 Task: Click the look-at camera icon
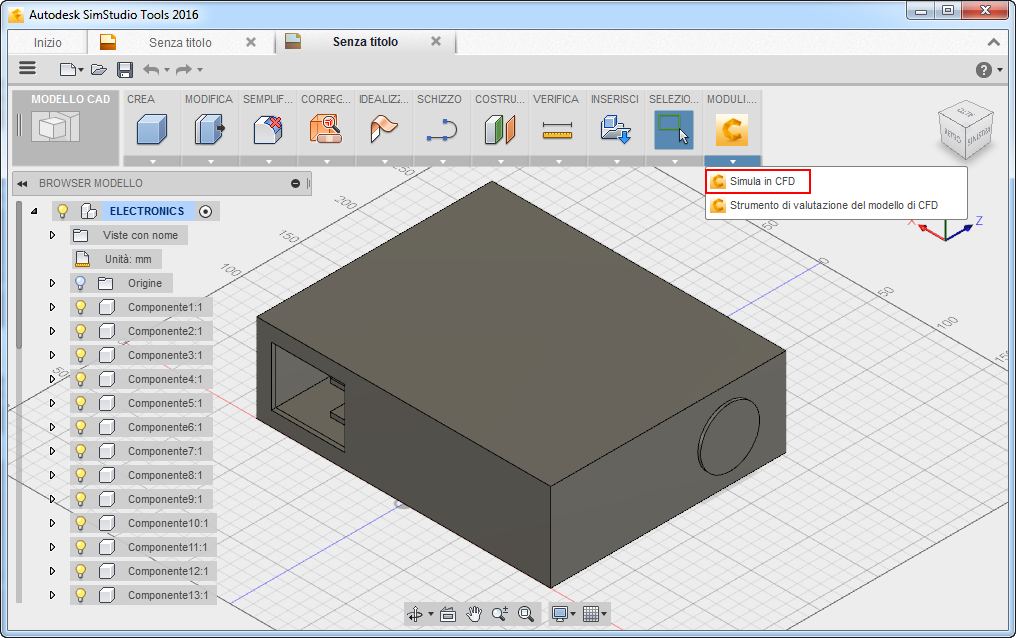point(448,613)
